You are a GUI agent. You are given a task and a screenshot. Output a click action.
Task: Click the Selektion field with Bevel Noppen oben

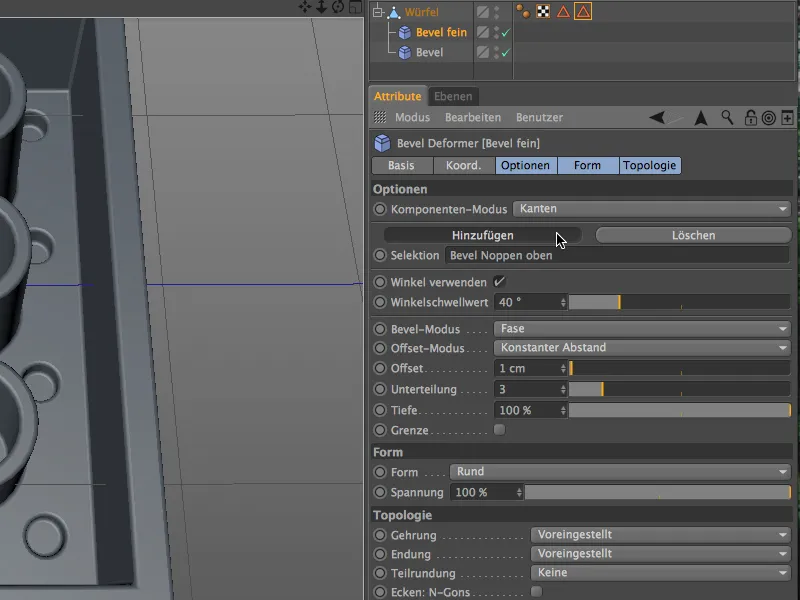coord(617,255)
